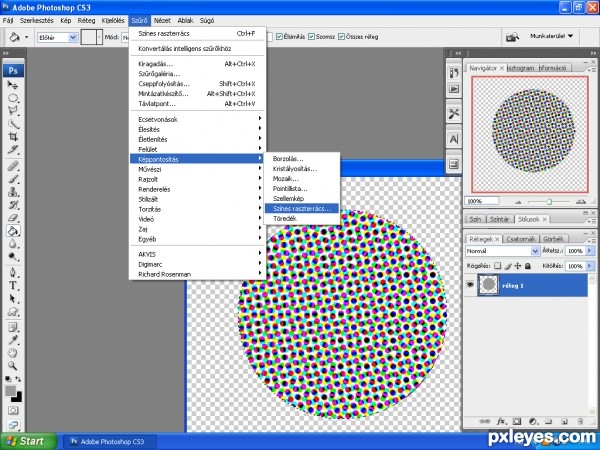600x450 pixels.
Task: Open the tool preset picker arrow
Action: [x=26, y=37]
